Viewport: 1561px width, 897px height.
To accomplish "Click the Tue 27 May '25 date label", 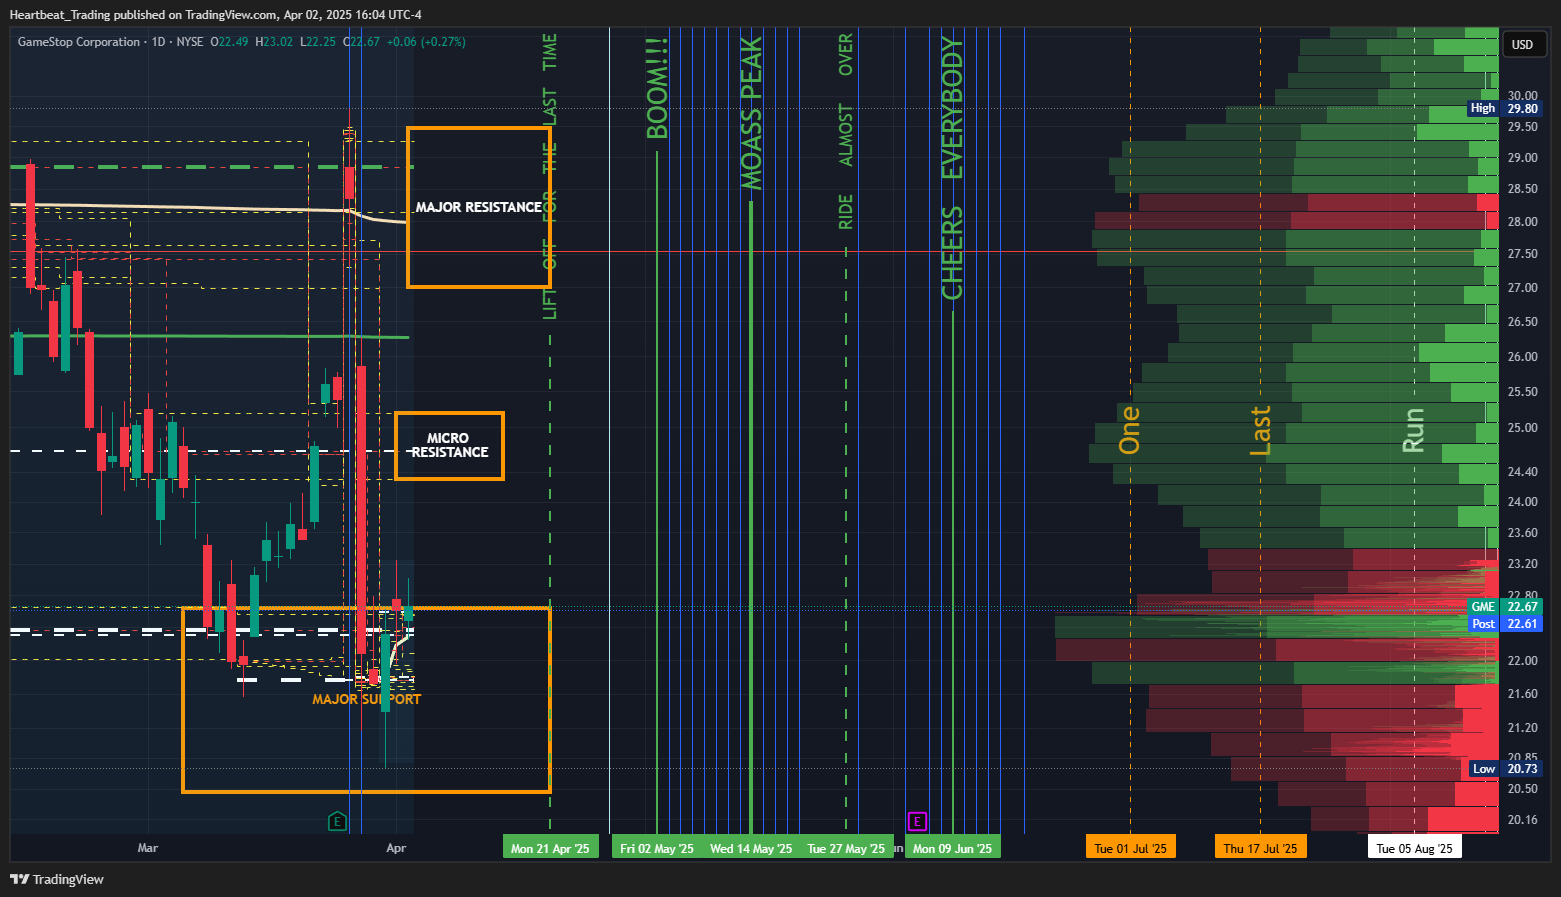I will 846,848.
